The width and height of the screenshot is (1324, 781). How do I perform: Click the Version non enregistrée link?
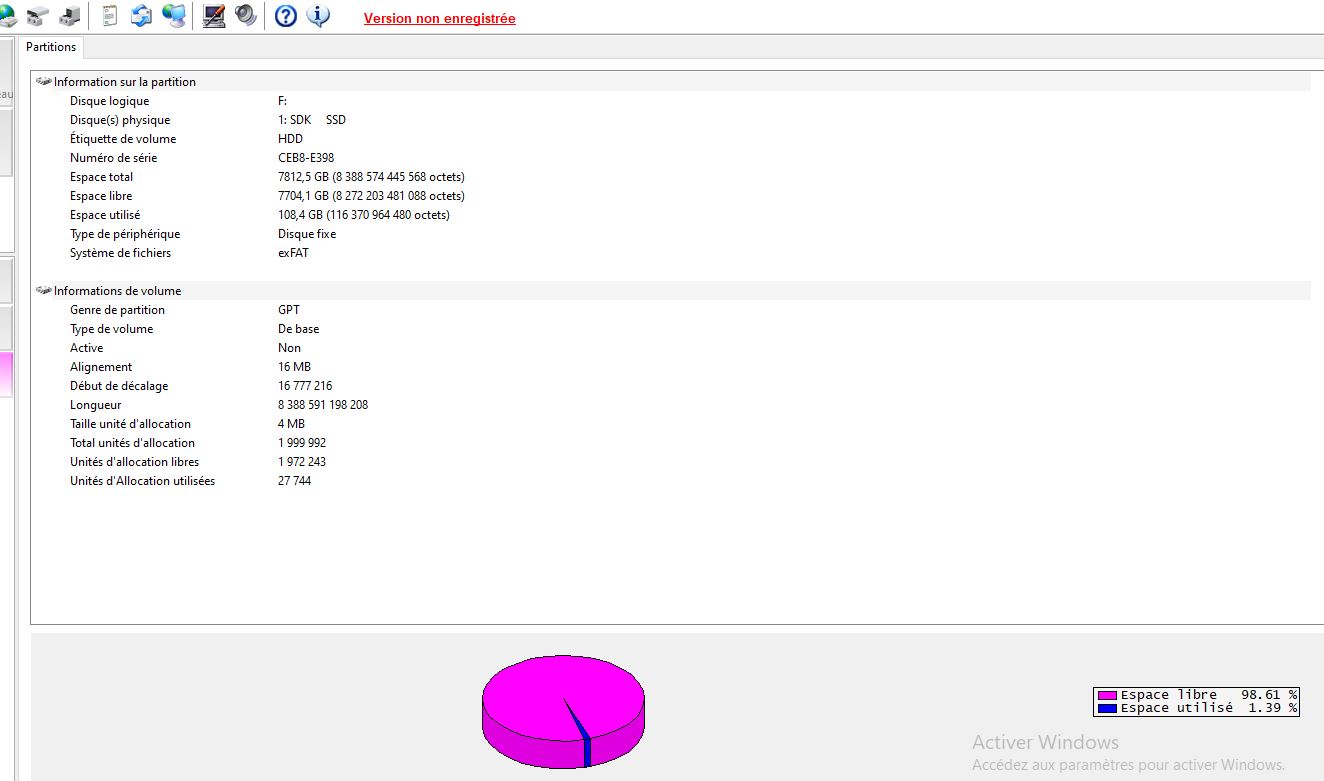(x=440, y=18)
